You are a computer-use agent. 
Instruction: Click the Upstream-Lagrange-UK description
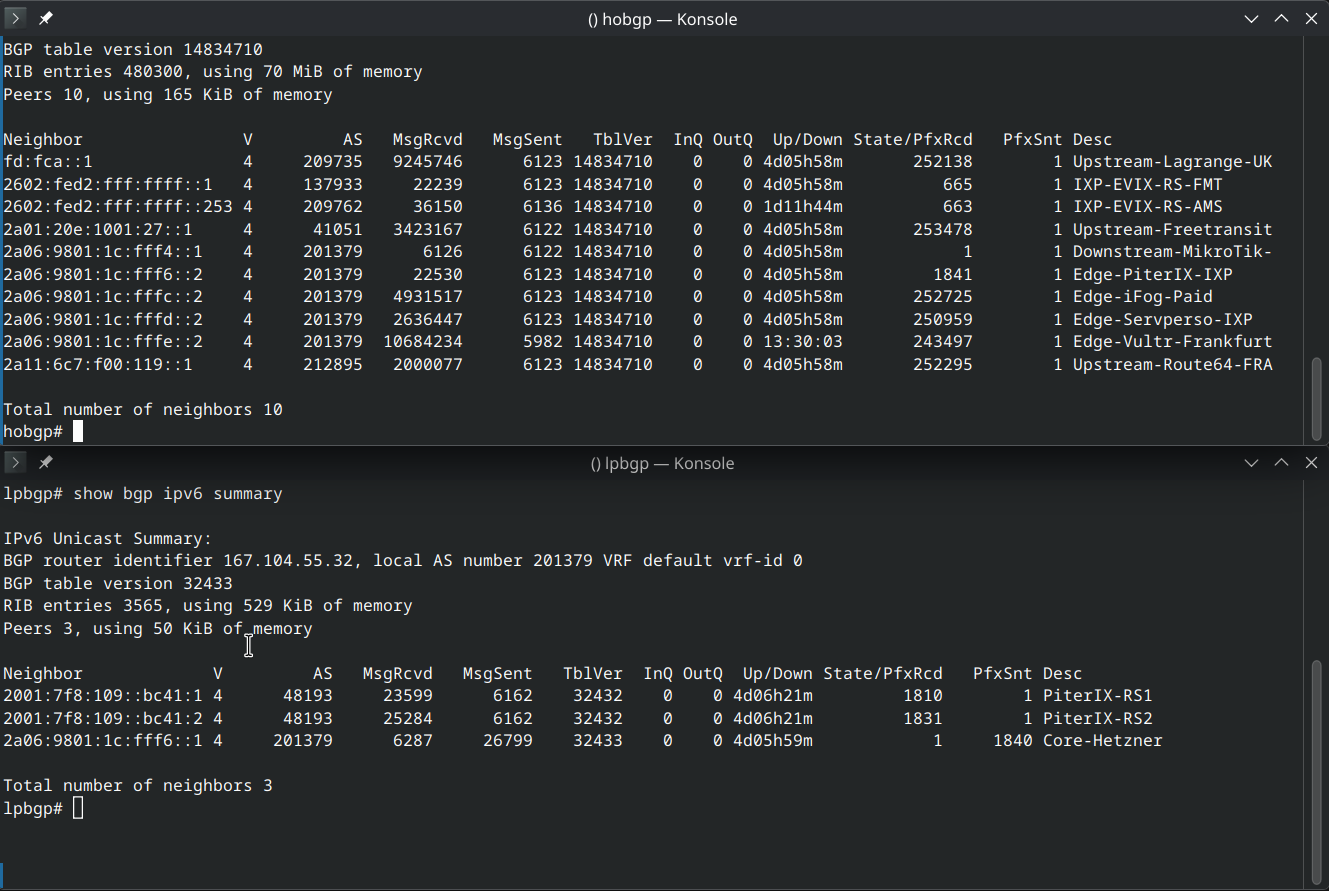[x=1173, y=162]
